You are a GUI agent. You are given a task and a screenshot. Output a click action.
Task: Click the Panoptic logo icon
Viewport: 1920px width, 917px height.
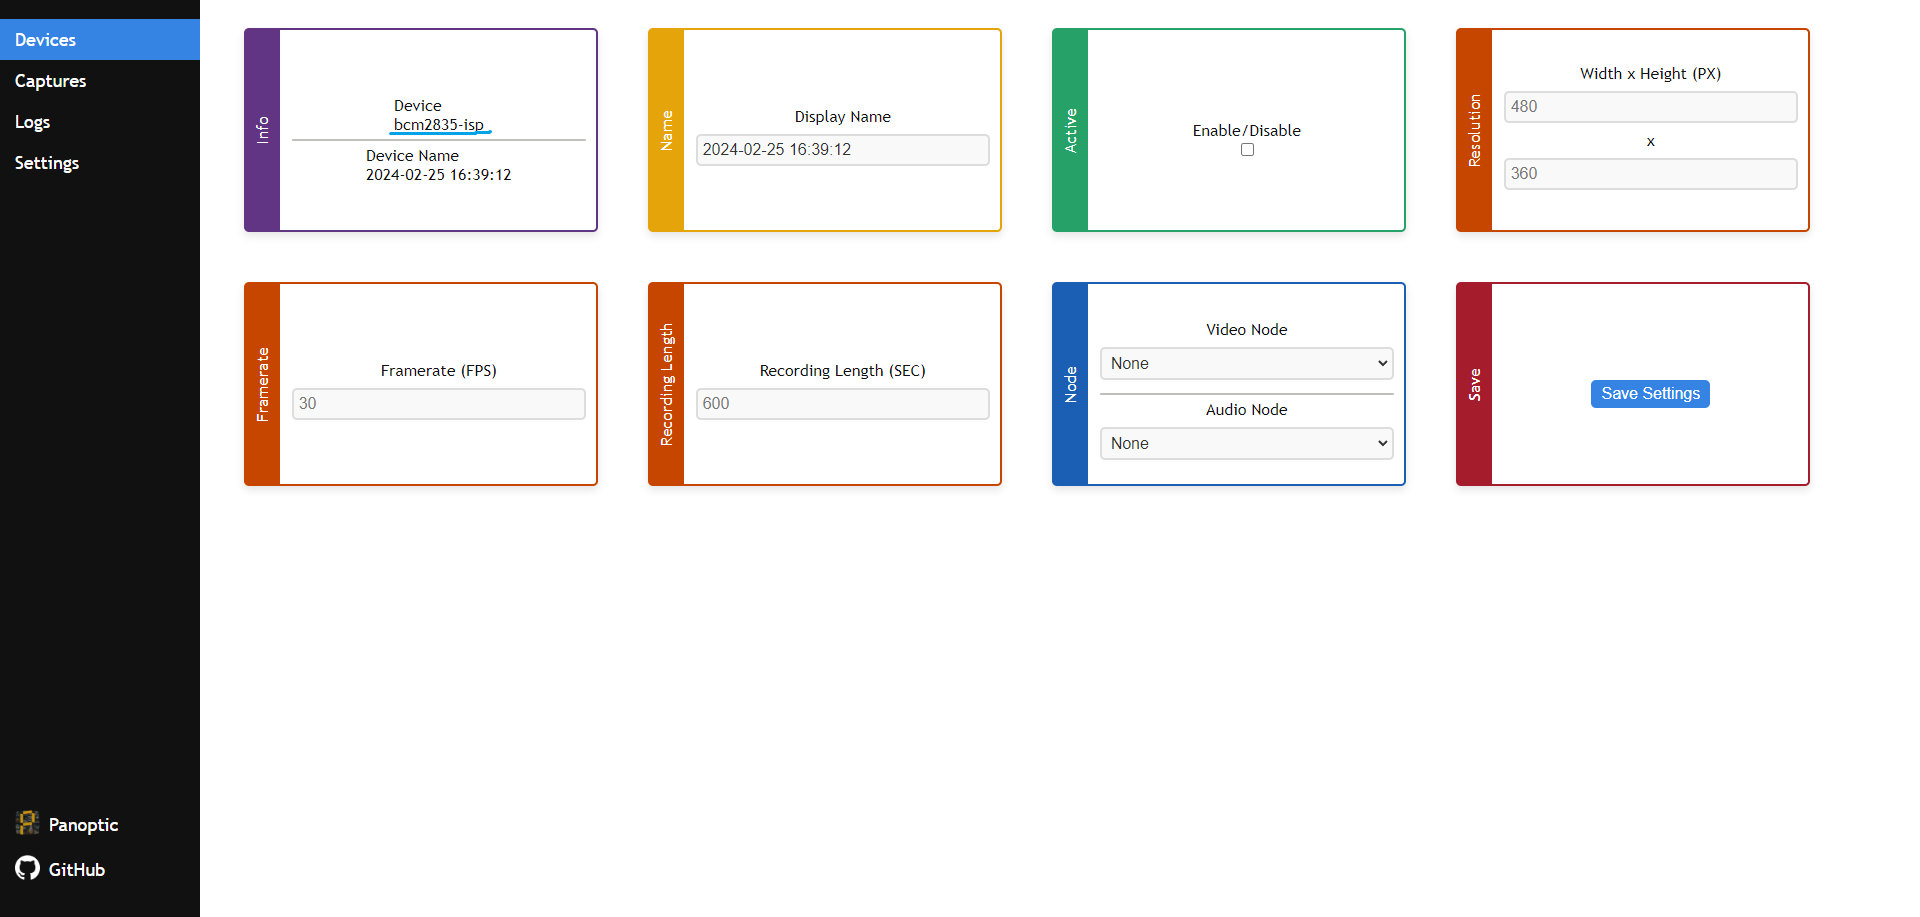click(28, 823)
